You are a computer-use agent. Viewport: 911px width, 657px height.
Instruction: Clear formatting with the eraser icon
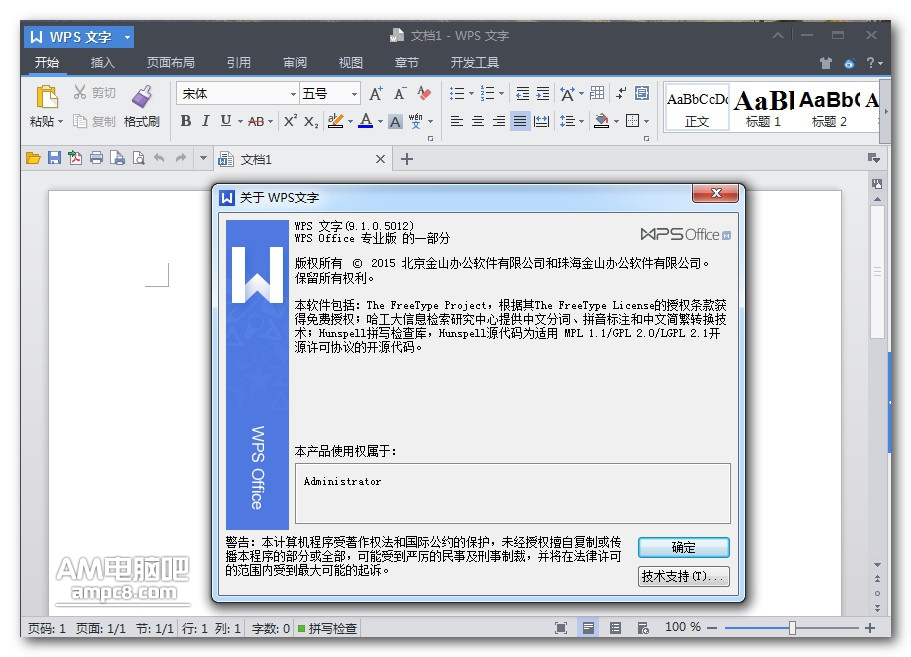[x=425, y=93]
